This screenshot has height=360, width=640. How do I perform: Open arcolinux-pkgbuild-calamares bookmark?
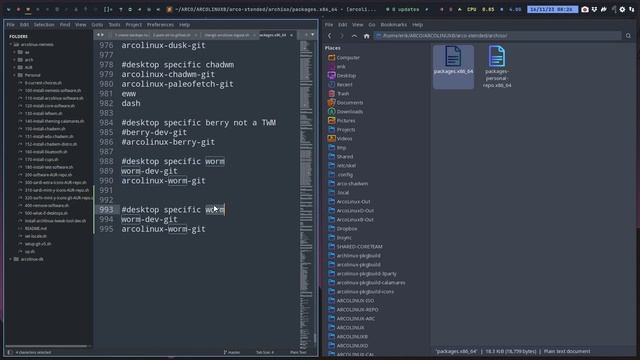(371, 282)
